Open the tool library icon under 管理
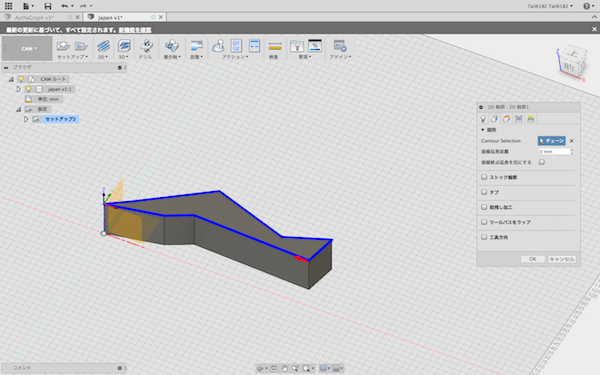 [297, 46]
